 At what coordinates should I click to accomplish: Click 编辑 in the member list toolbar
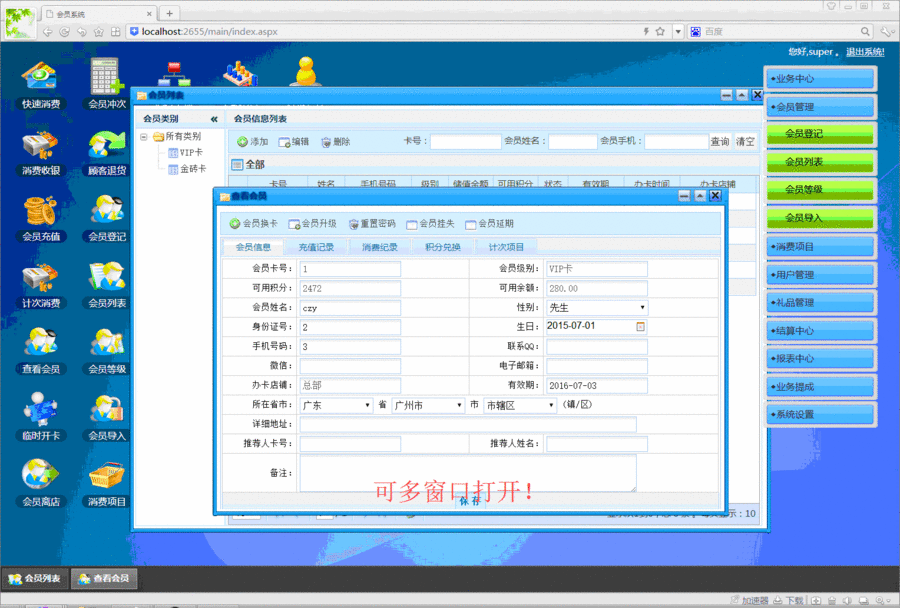tap(294, 142)
